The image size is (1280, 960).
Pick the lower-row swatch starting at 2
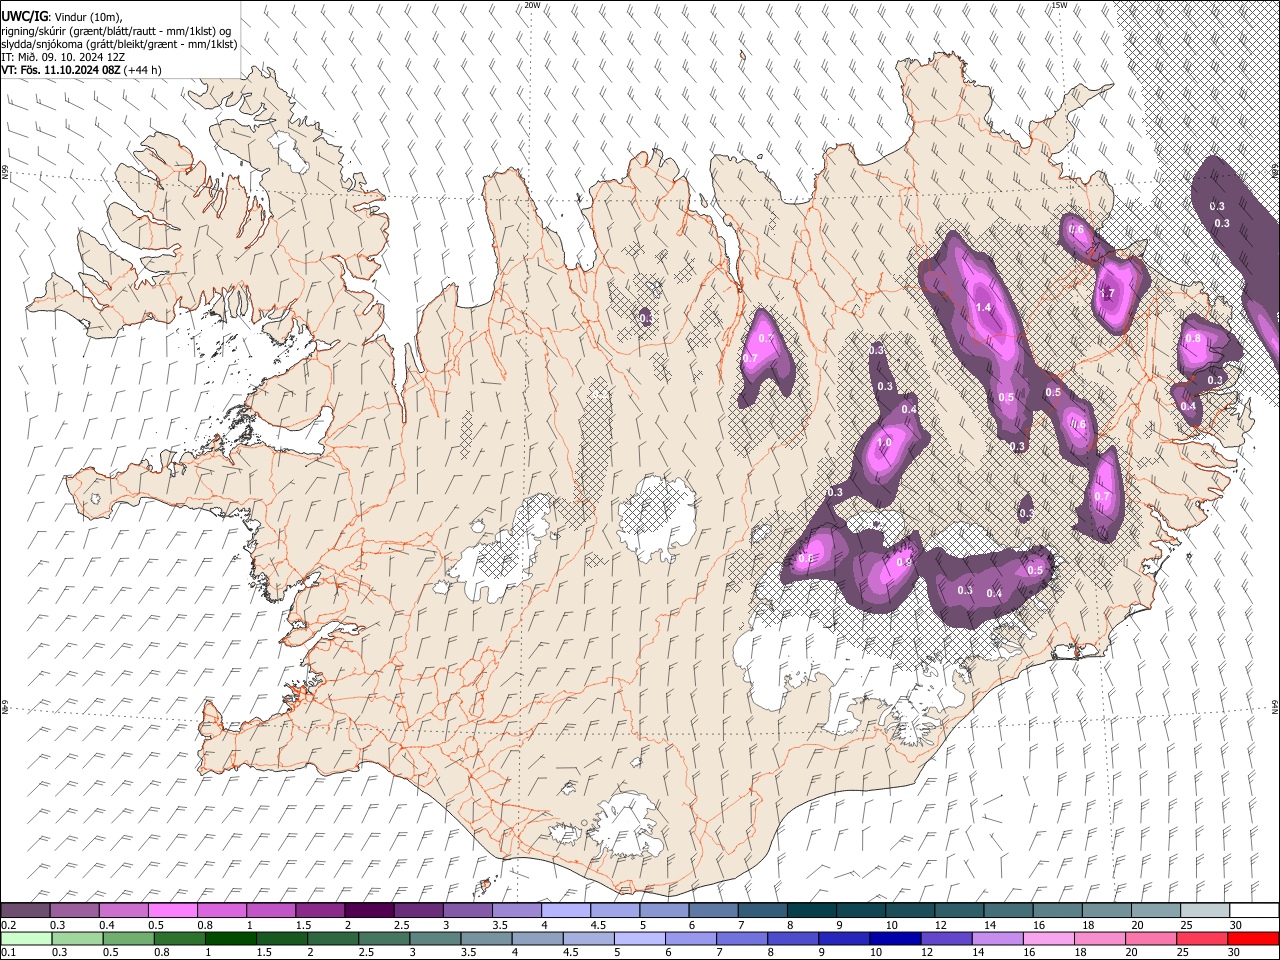pos(333,938)
